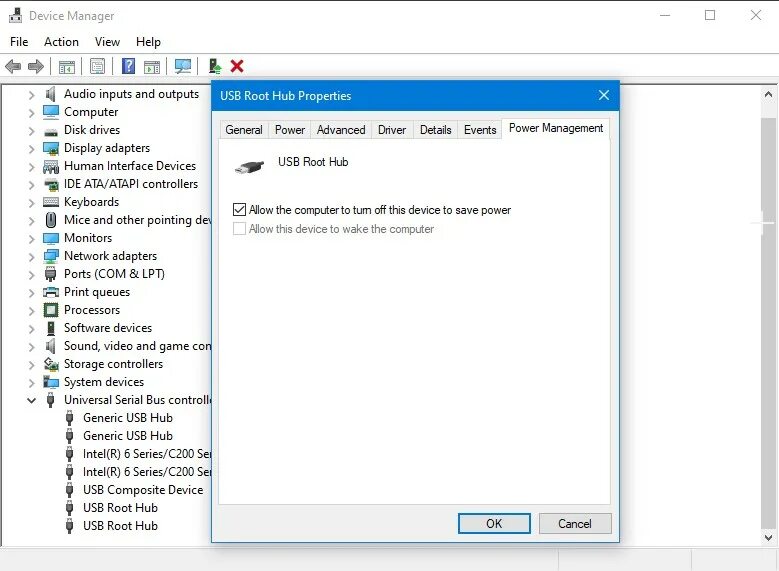Click the Monitors category icon
The image size is (779, 571).
point(51,238)
